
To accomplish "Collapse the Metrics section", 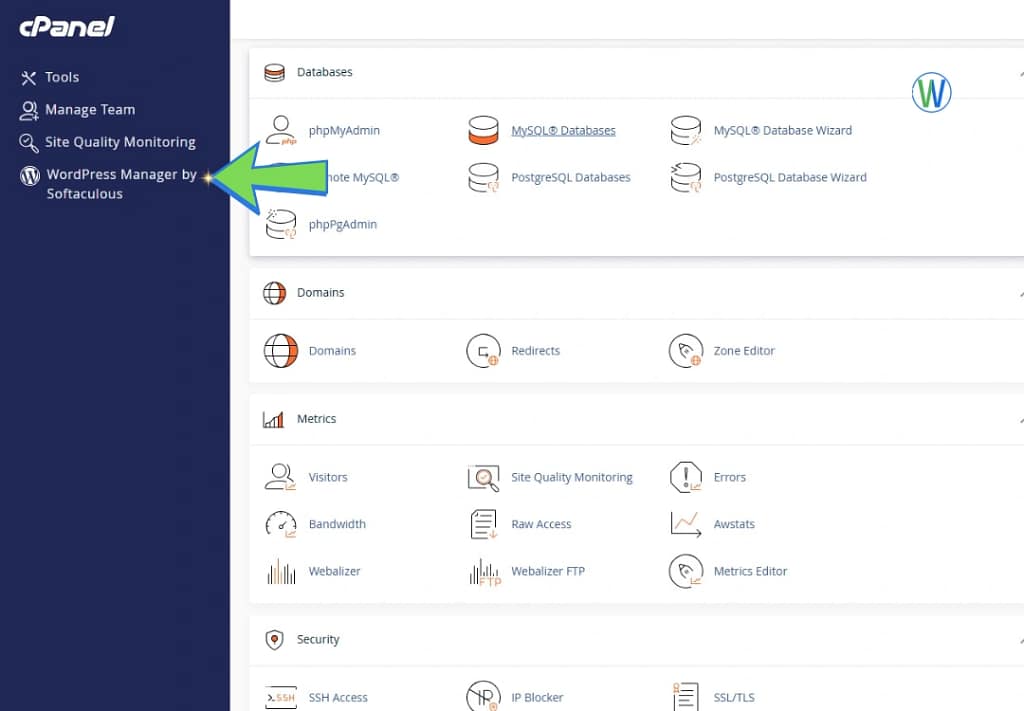I will tap(1020, 418).
